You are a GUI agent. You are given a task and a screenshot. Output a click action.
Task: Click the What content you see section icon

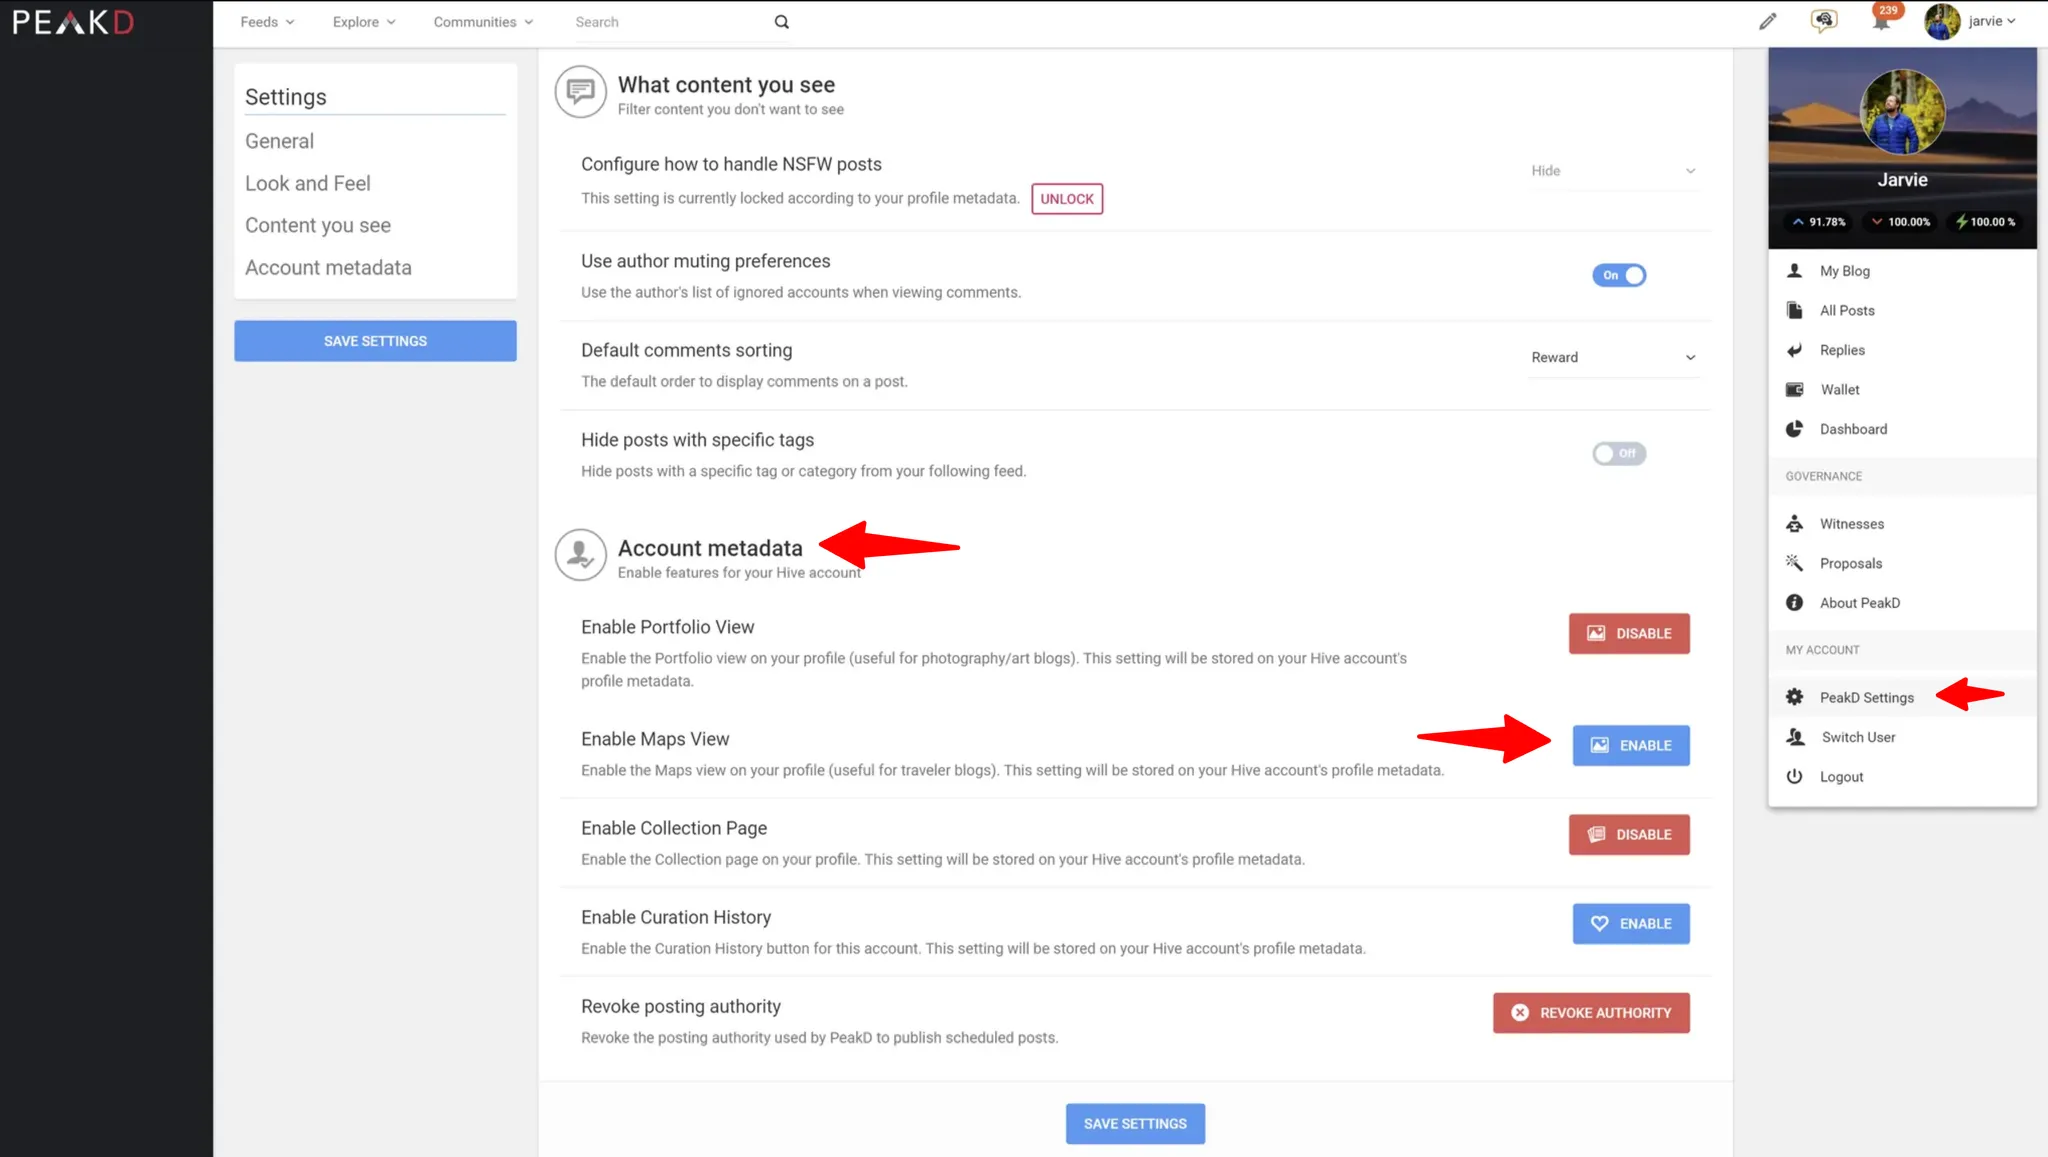(581, 92)
